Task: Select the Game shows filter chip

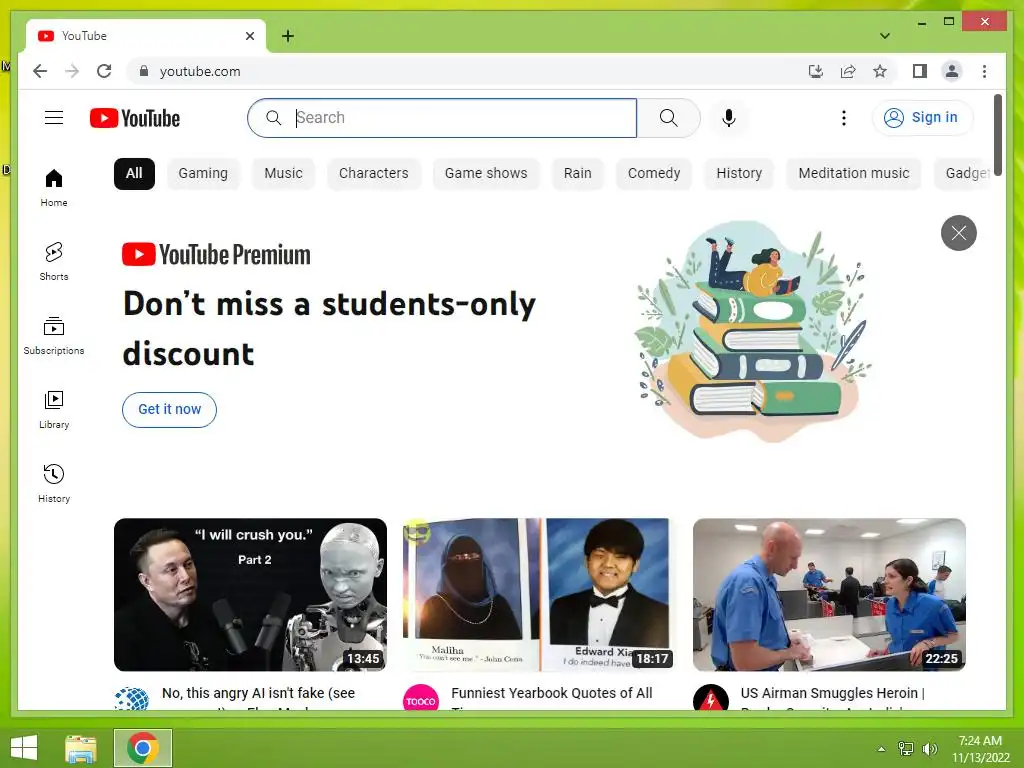Action: point(486,174)
